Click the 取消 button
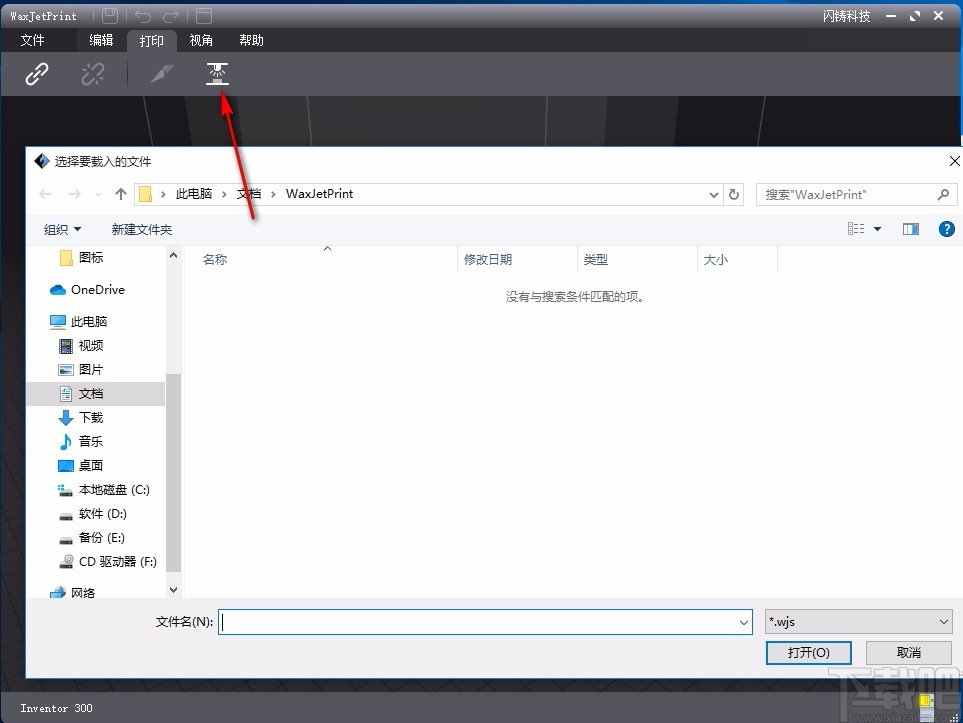The image size is (963, 723). pos(909,652)
